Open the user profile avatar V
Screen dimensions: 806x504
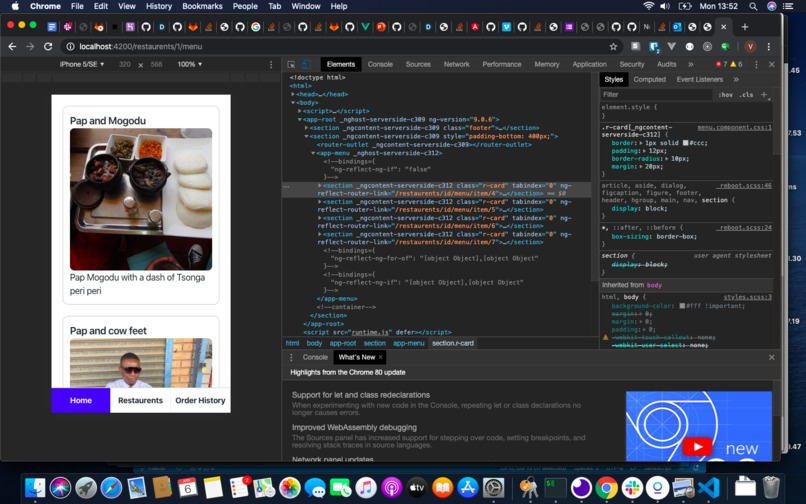tap(750, 46)
